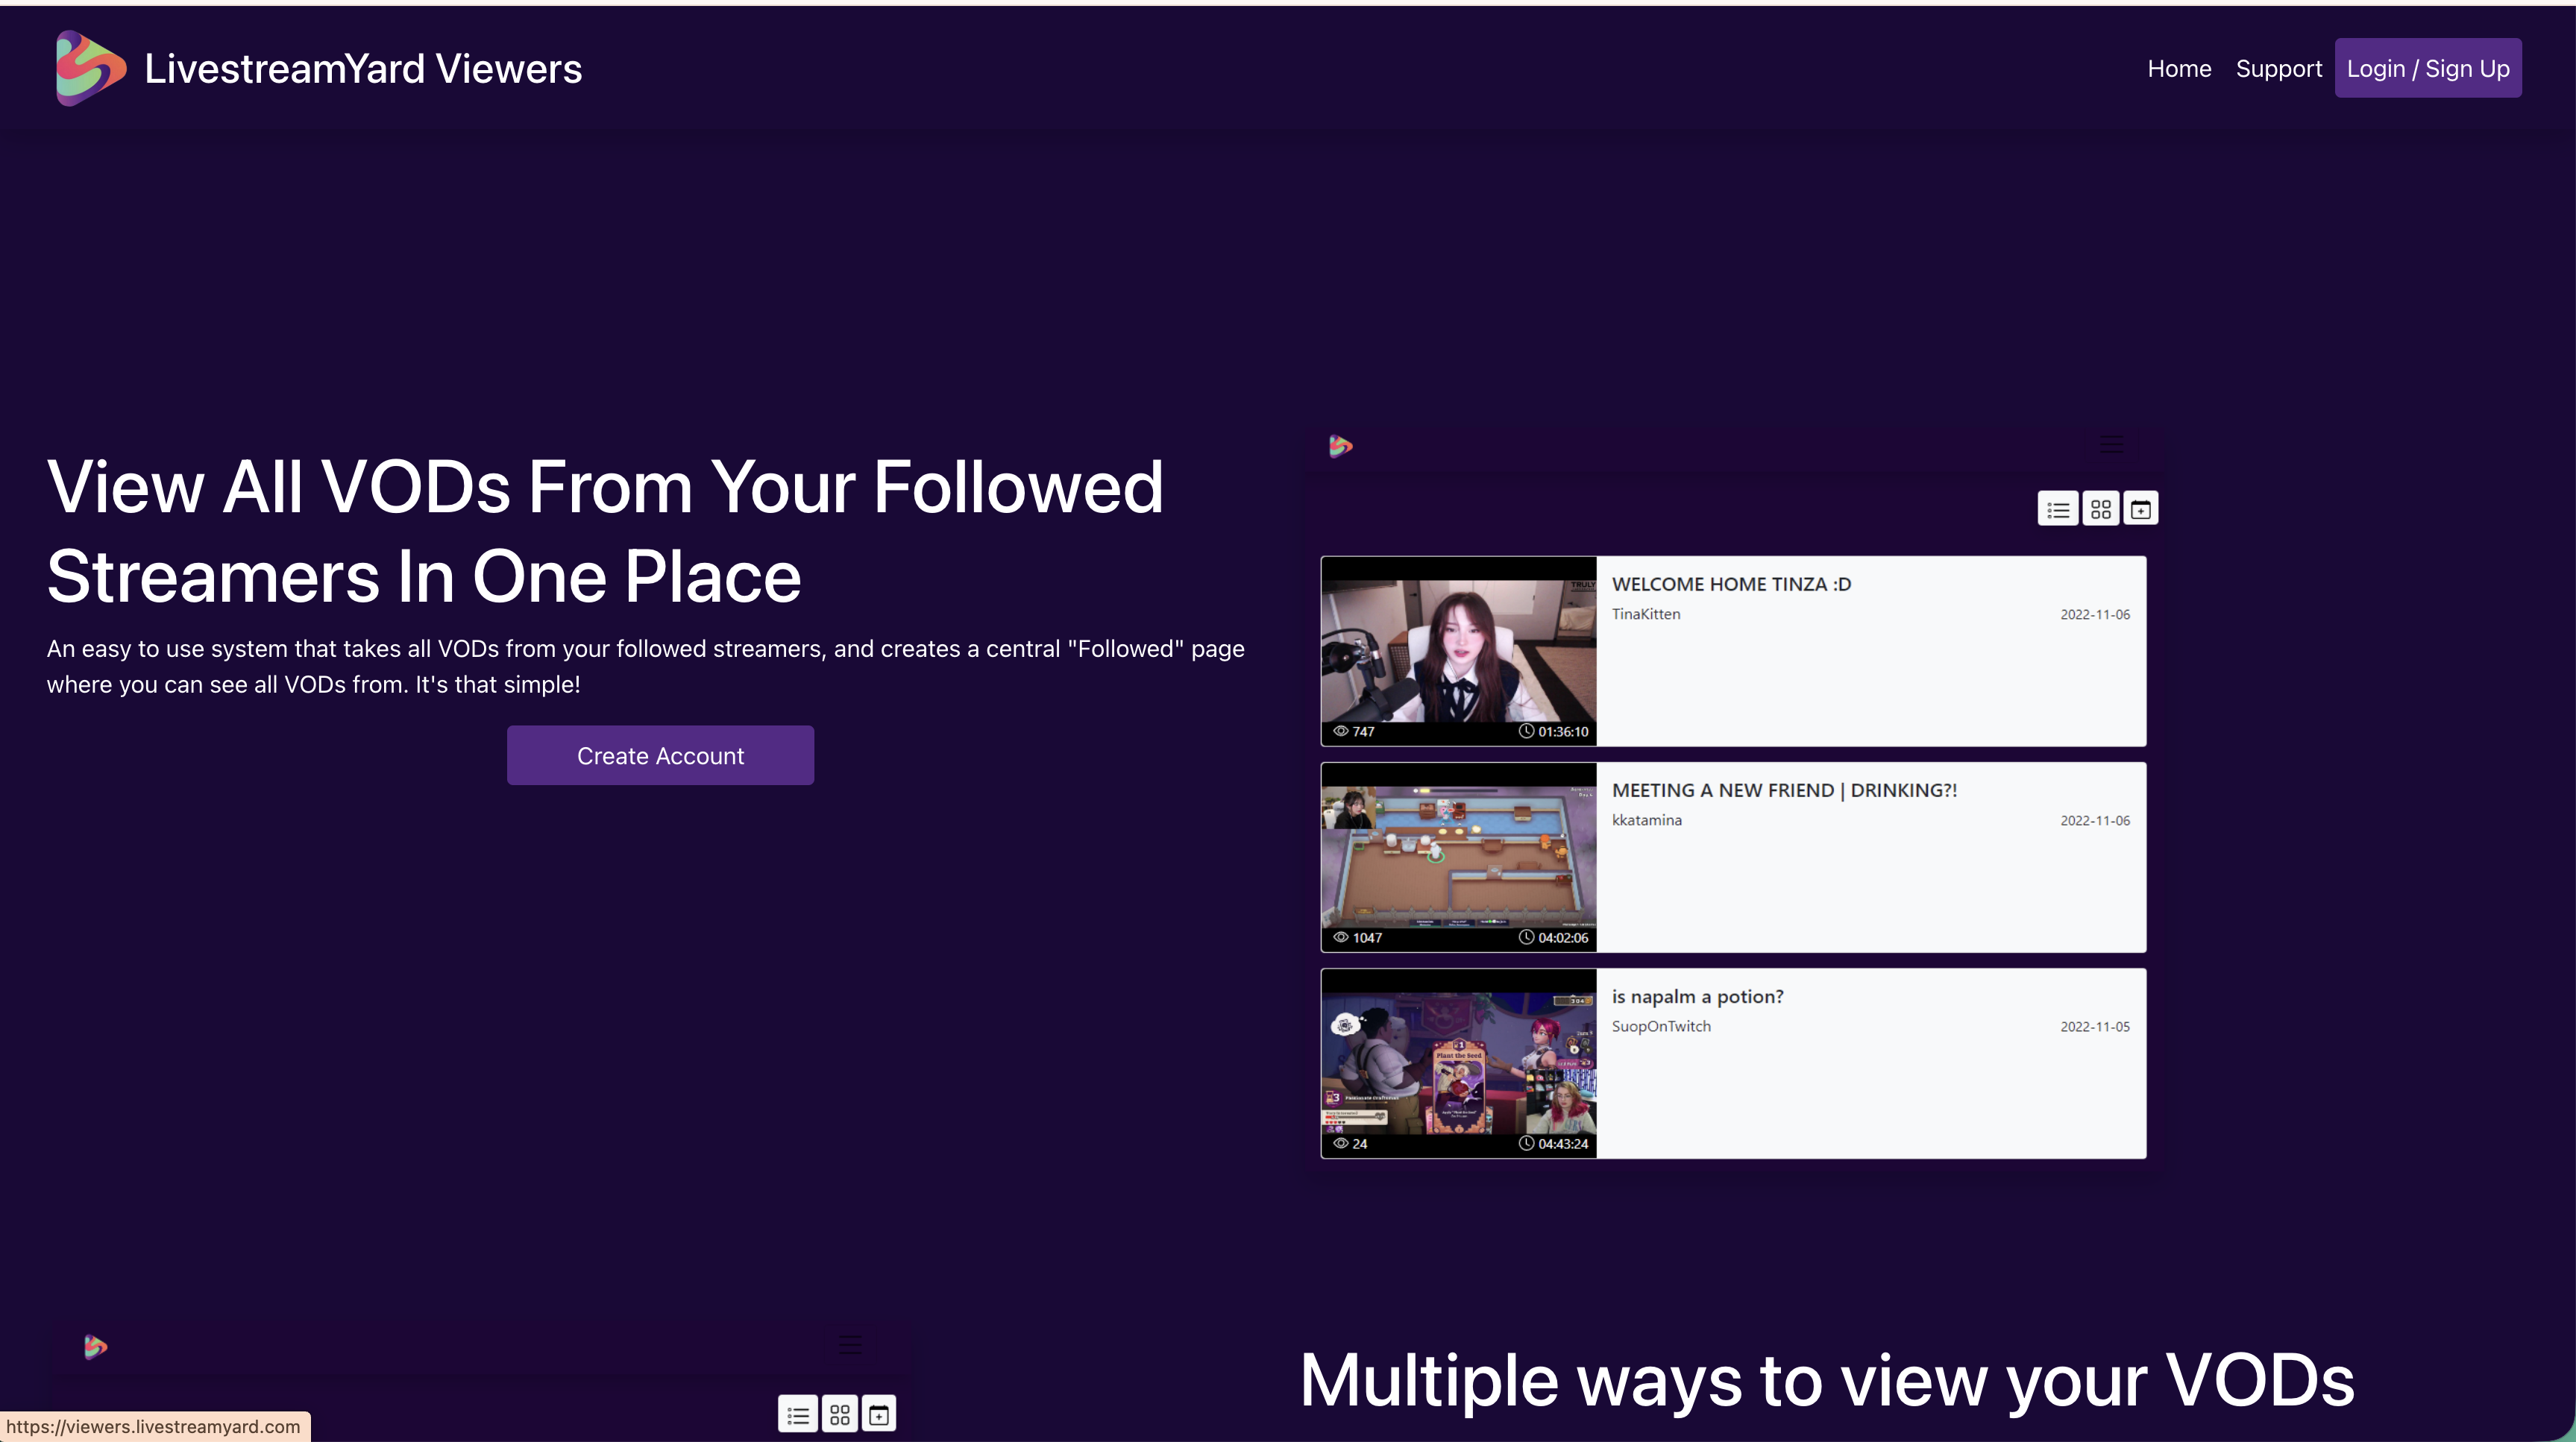Click the hamburger menu in the demo panel
Image resolution: width=2576 pixels, height=1442 pixels.
(x=2112, y=444)
